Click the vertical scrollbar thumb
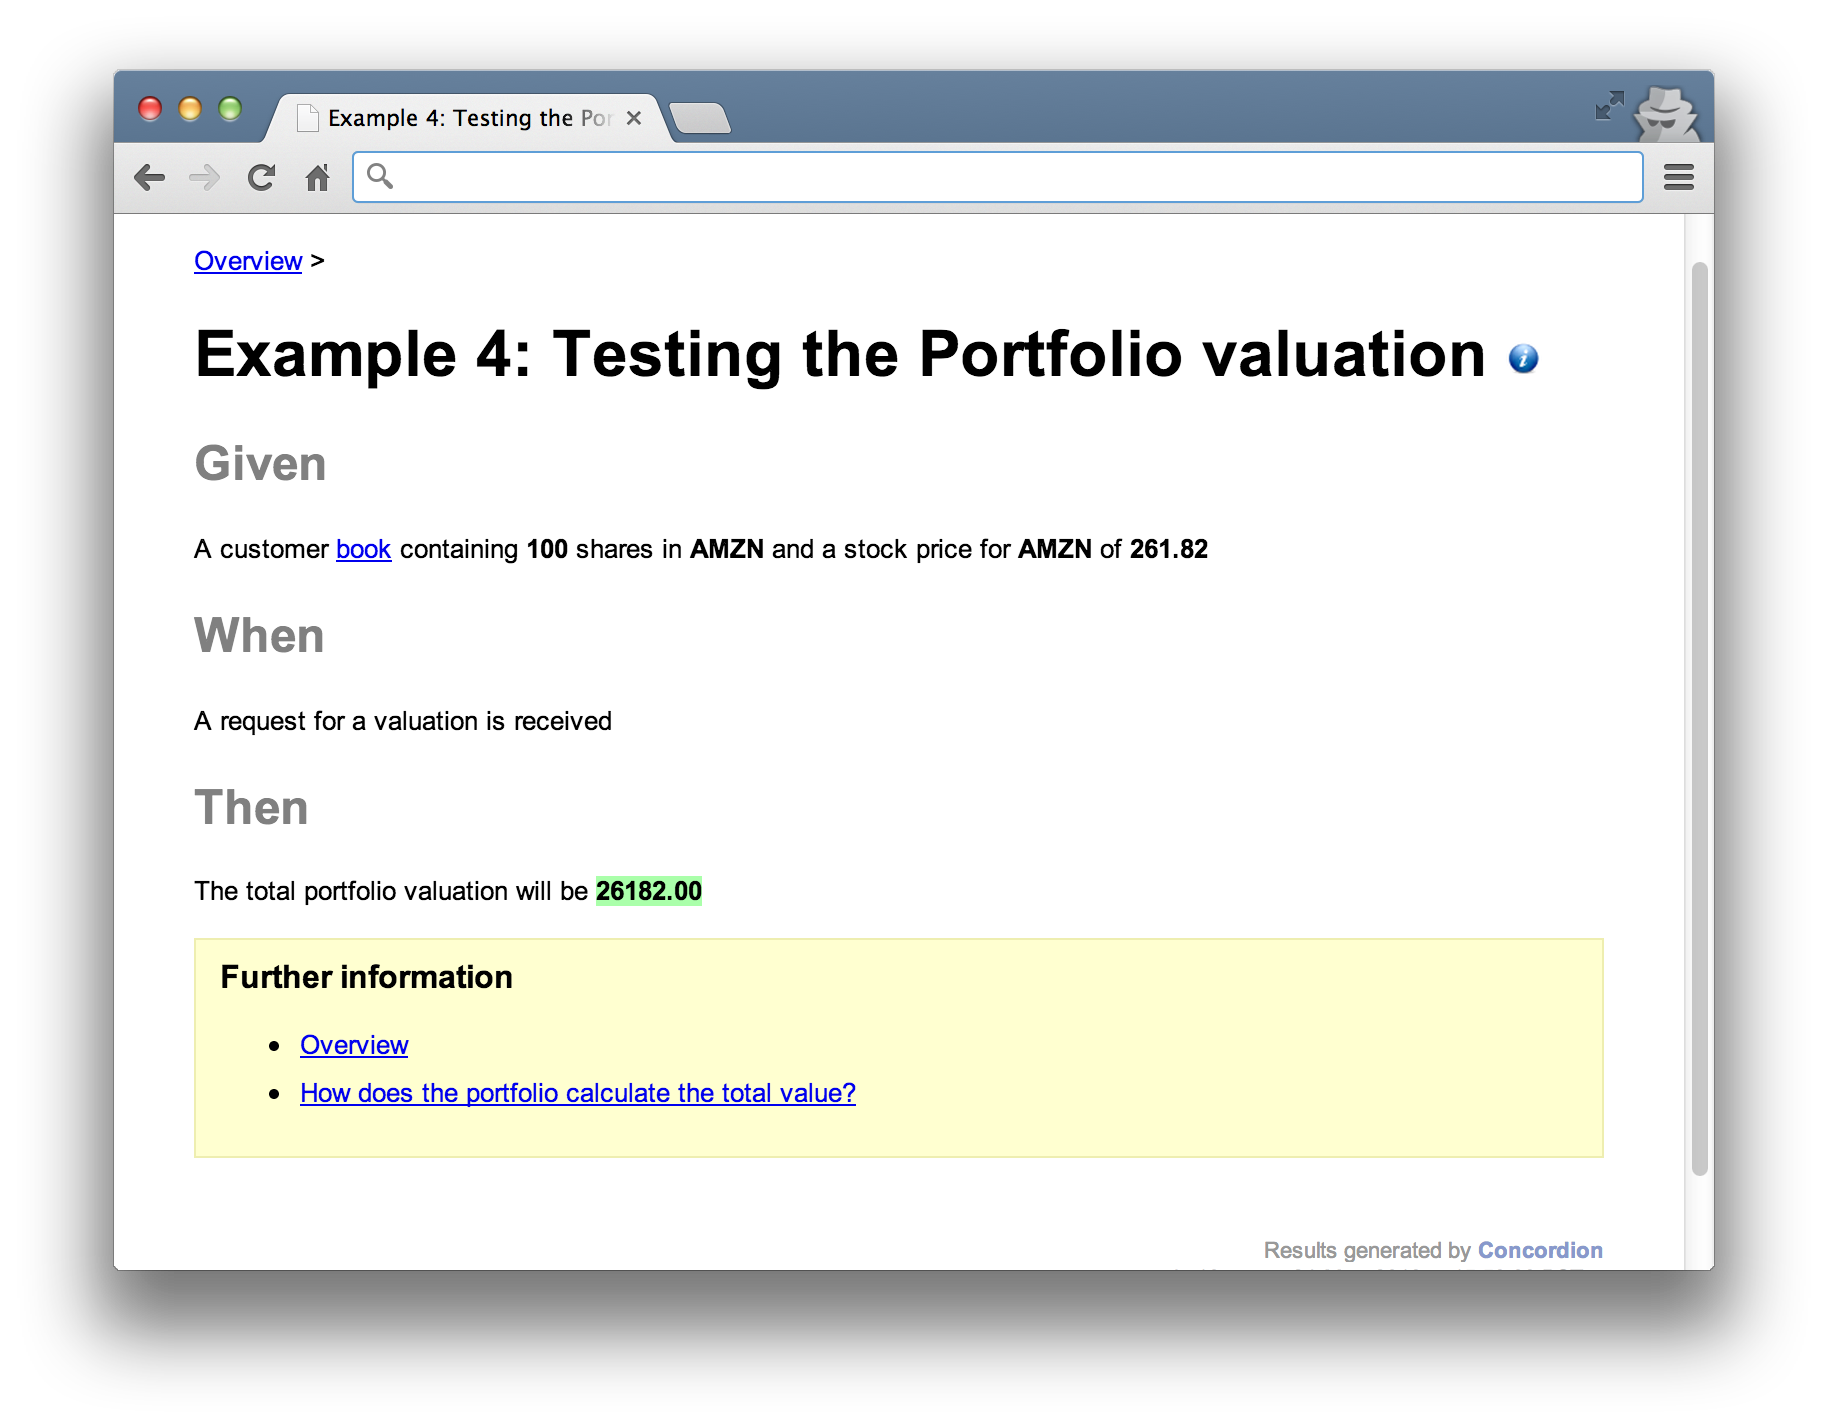The image size is (1828, 1428). point(1699,718)
